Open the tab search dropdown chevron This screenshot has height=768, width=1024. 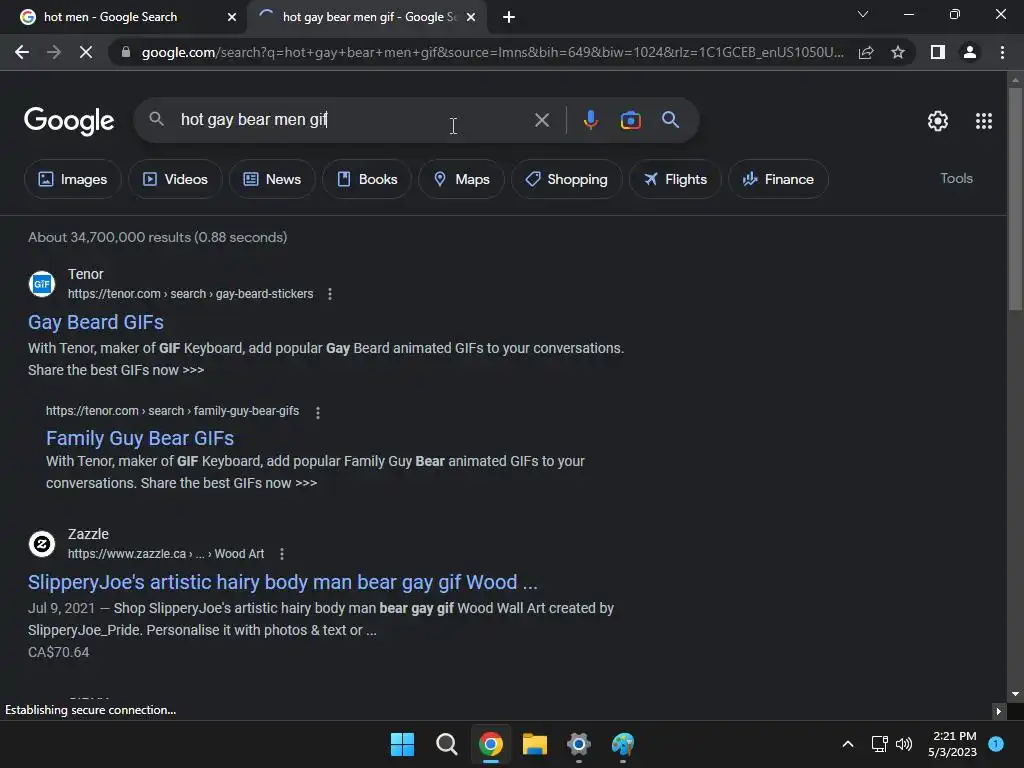point(863,14)
